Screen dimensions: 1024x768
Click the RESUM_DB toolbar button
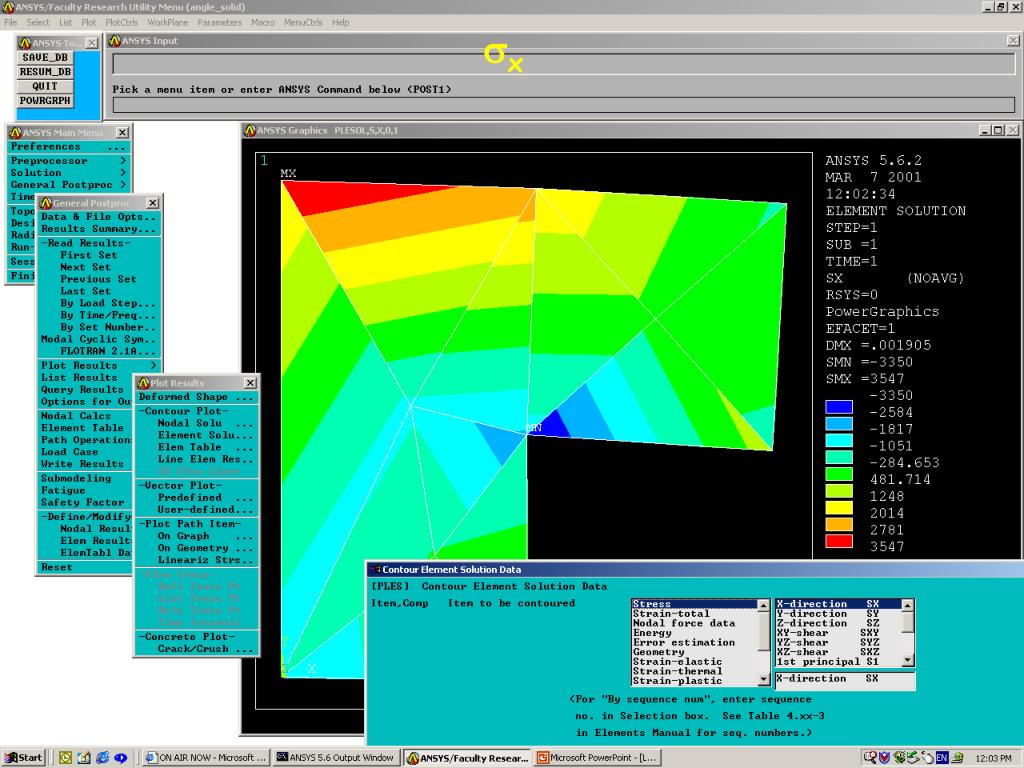point(45,72)
